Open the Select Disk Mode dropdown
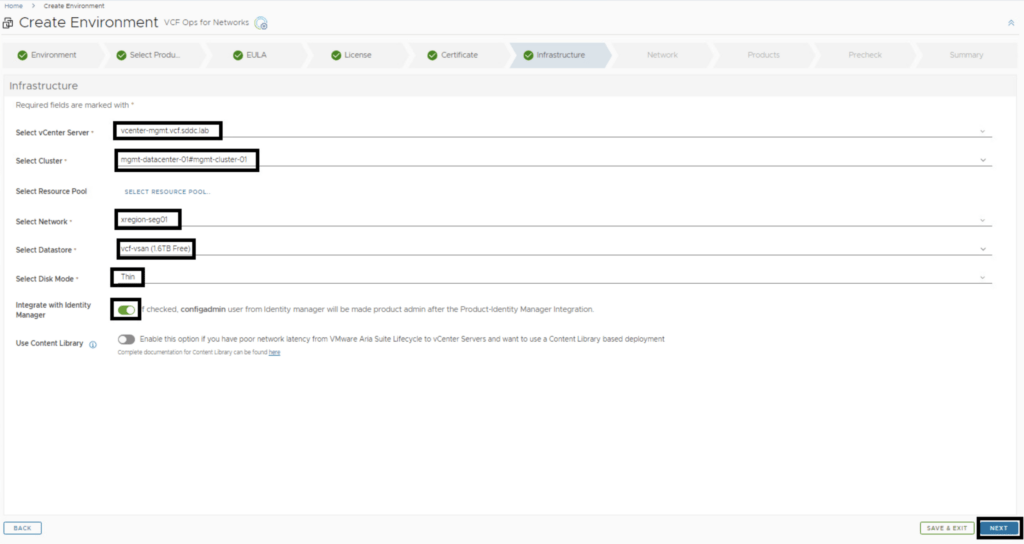 [x=982, y=278]
